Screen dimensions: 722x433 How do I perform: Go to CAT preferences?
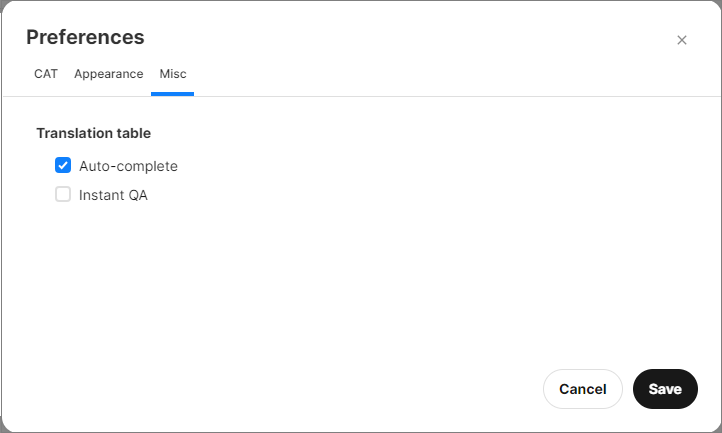(x=46, y=74)
